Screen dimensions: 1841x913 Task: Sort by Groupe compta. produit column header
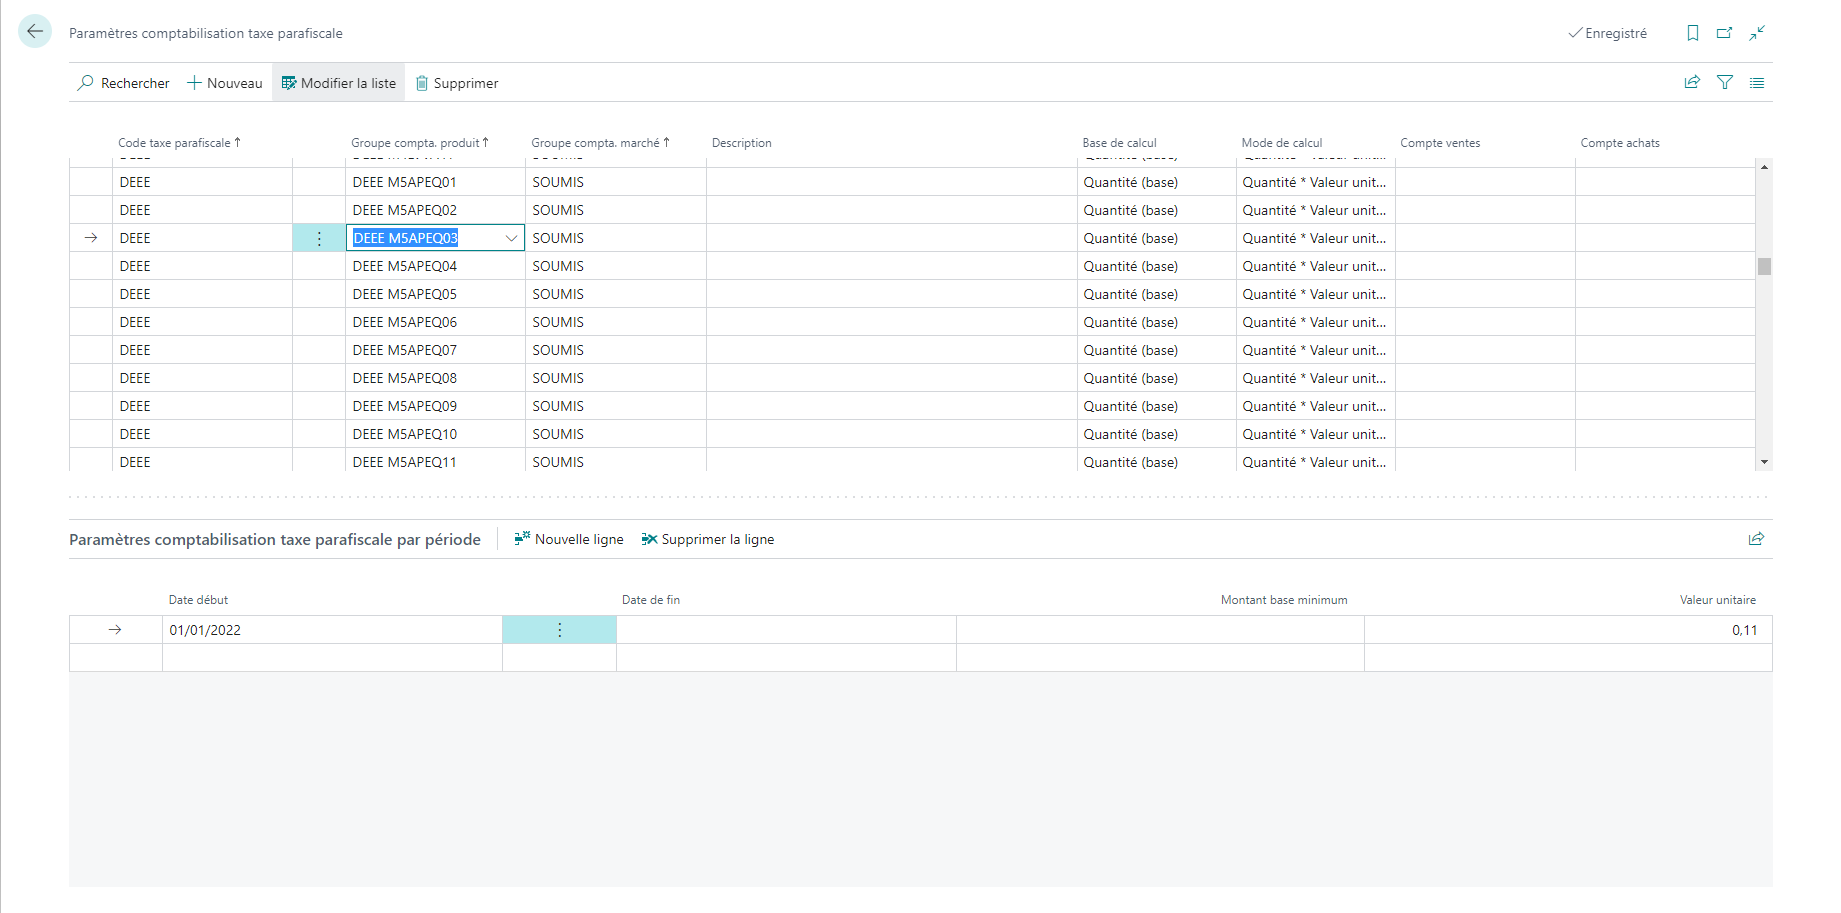420,143
